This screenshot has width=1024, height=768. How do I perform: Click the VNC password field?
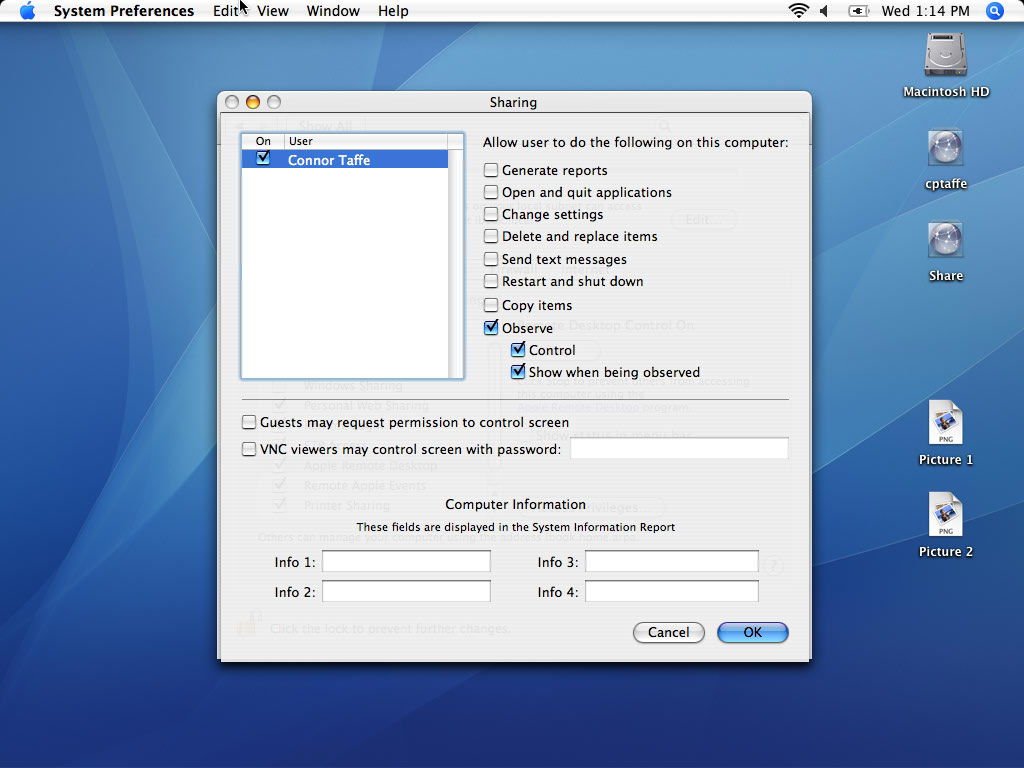tap(679, 449)
